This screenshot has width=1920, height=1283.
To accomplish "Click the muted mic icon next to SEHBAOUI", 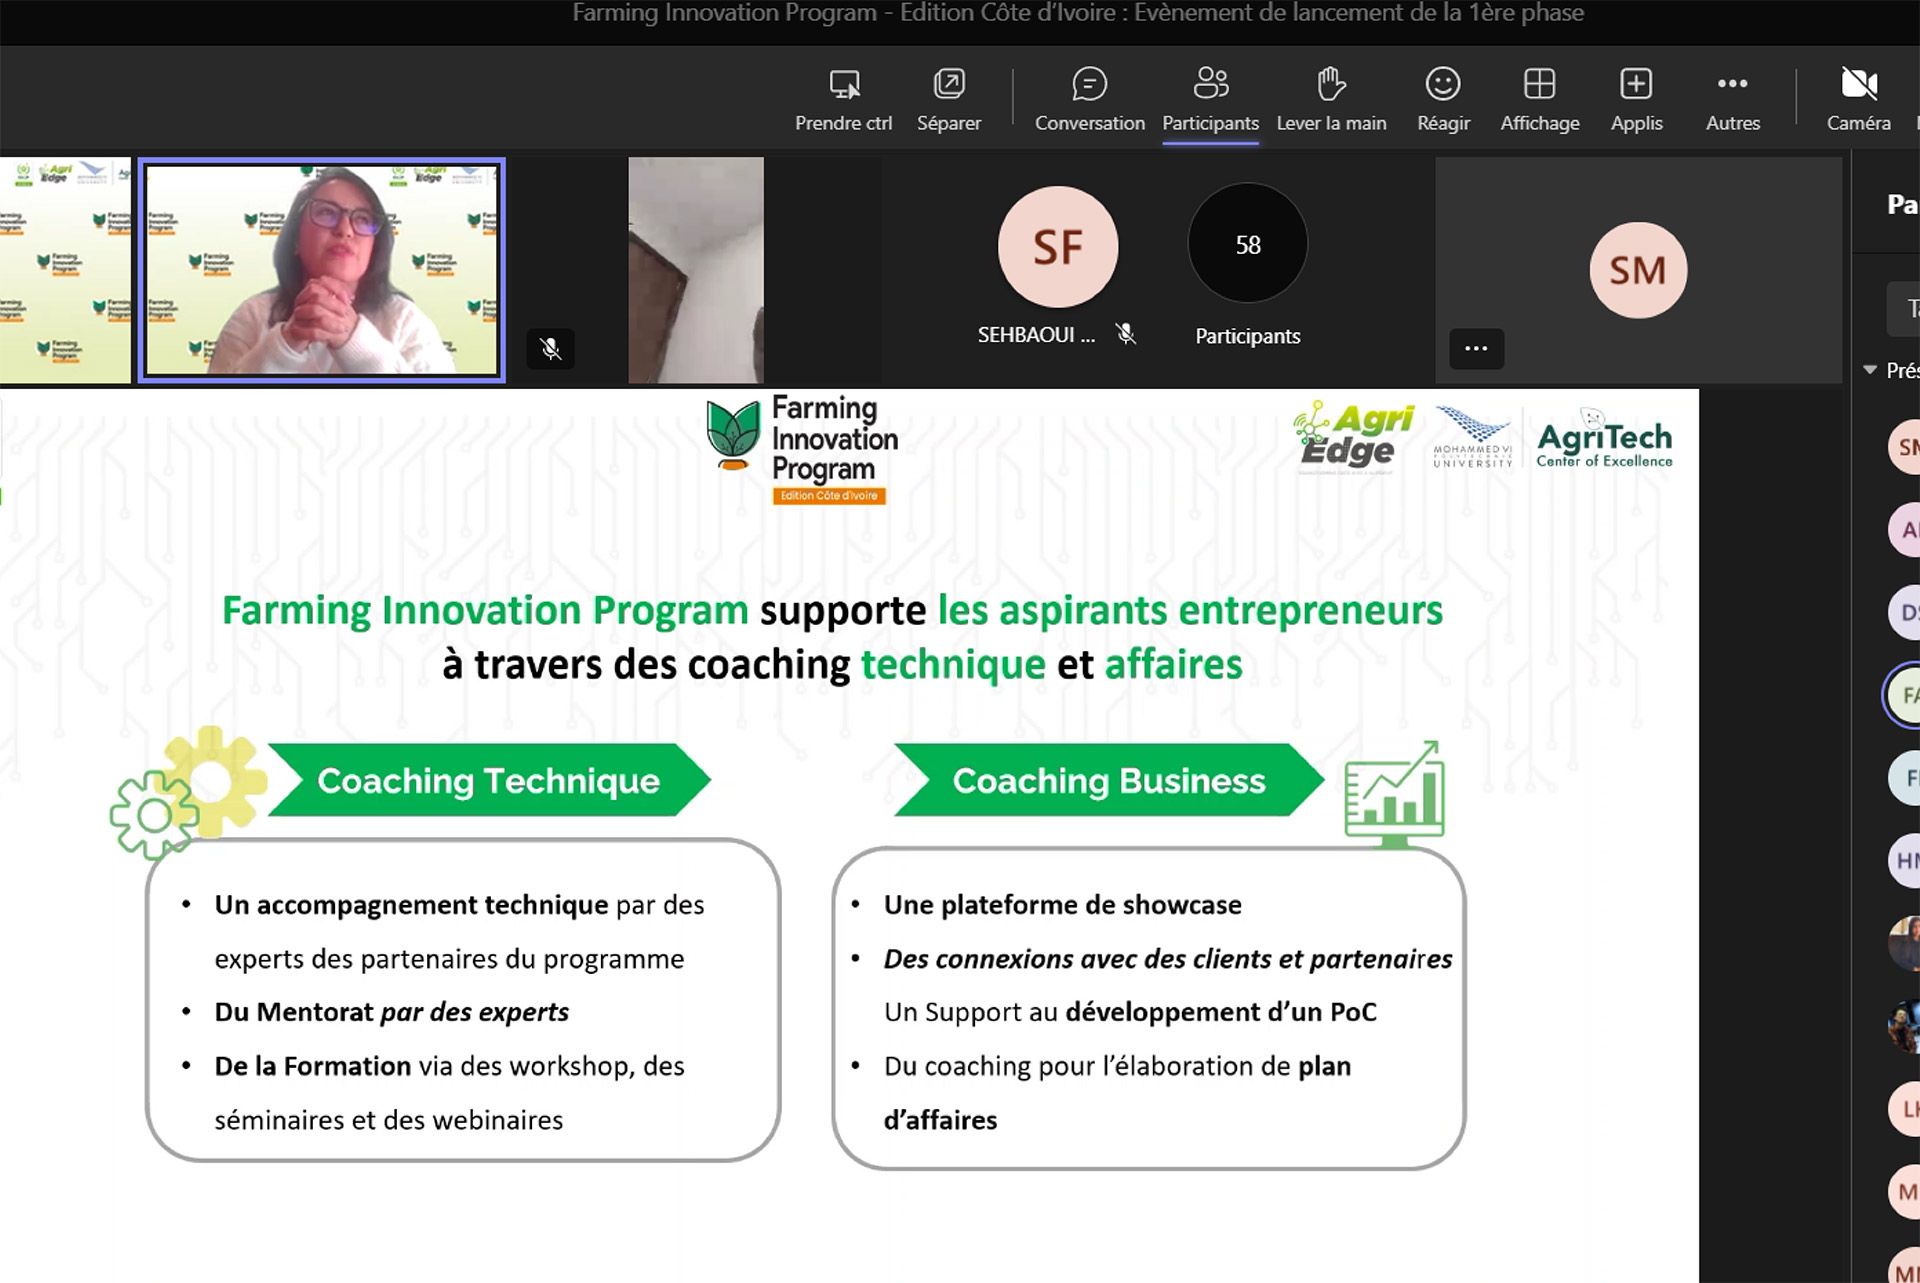I will pos(1126,334).
